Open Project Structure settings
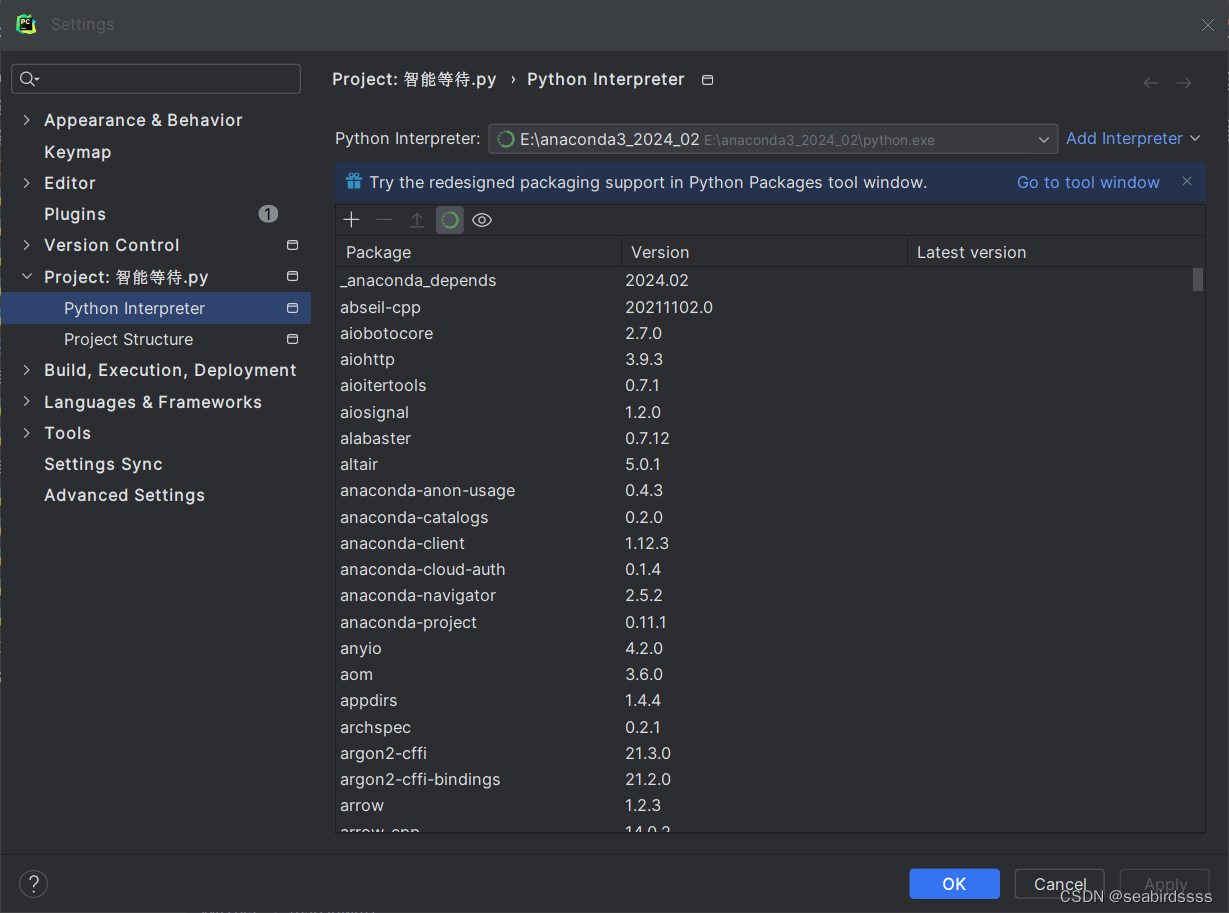Screen dimensions: 1229x913 pos(129,339)
